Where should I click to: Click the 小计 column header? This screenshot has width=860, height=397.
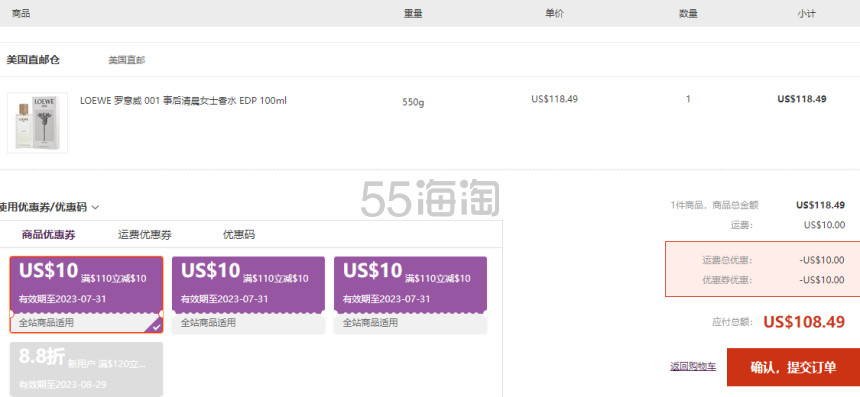[806, 14]
